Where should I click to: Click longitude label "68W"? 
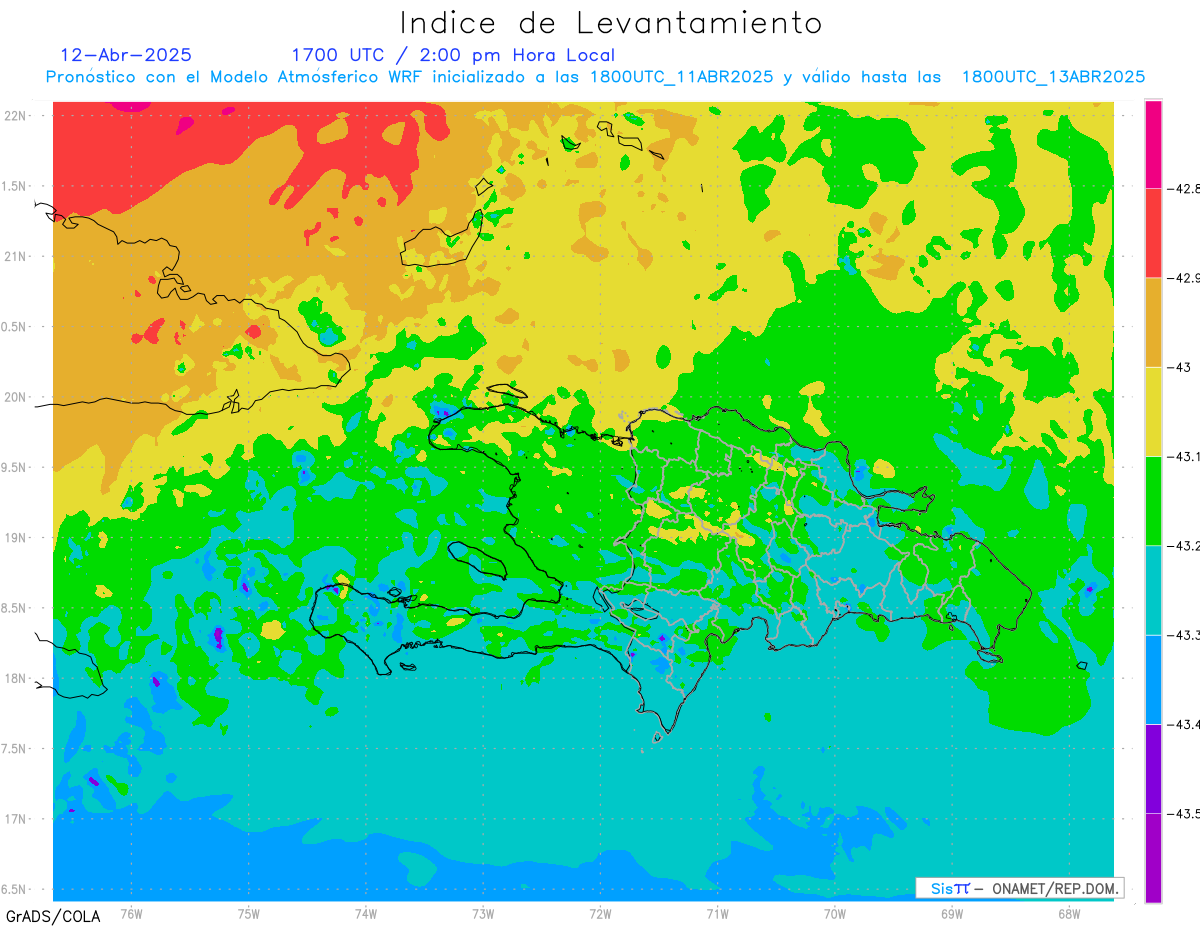click(x=1069, y=913)
